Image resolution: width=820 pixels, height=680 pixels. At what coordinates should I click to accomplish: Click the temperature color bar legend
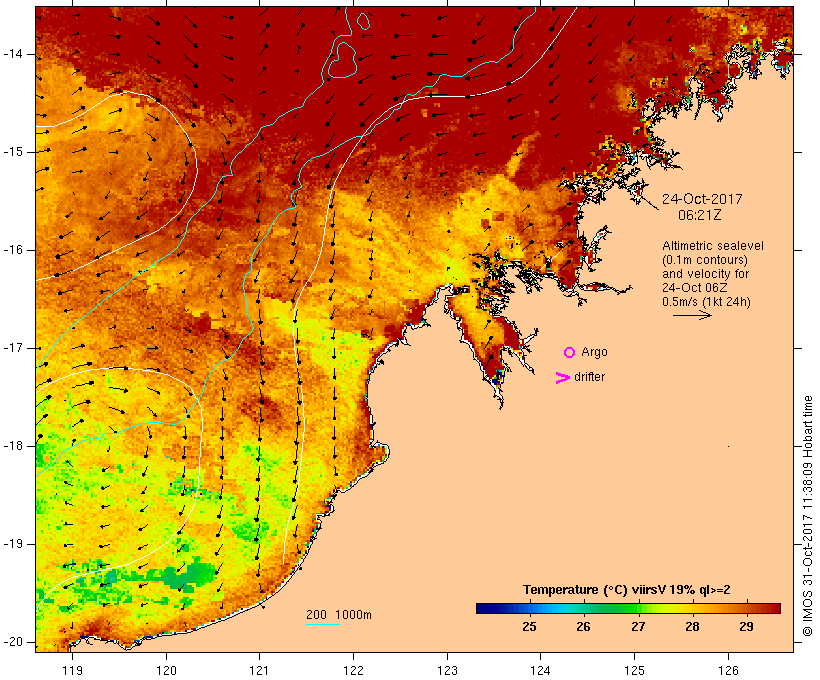(628, 608)
